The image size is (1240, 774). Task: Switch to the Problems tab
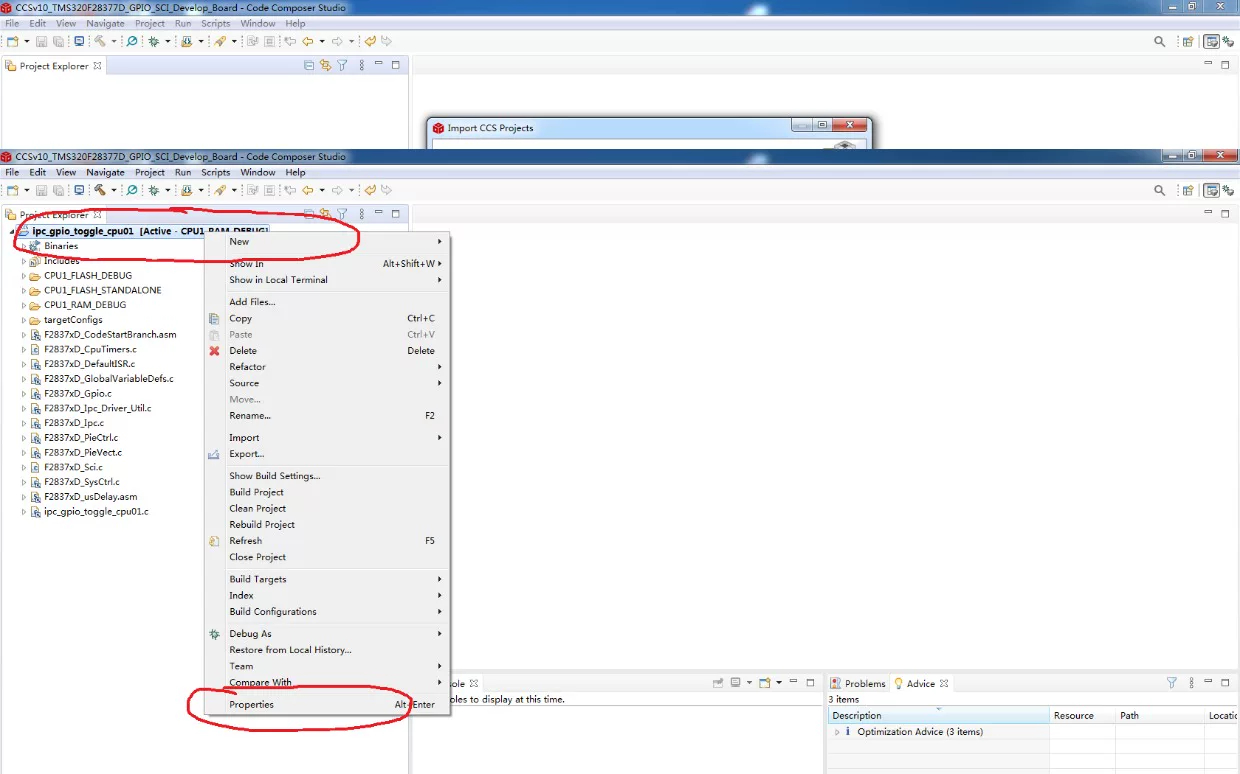point(858,684)
